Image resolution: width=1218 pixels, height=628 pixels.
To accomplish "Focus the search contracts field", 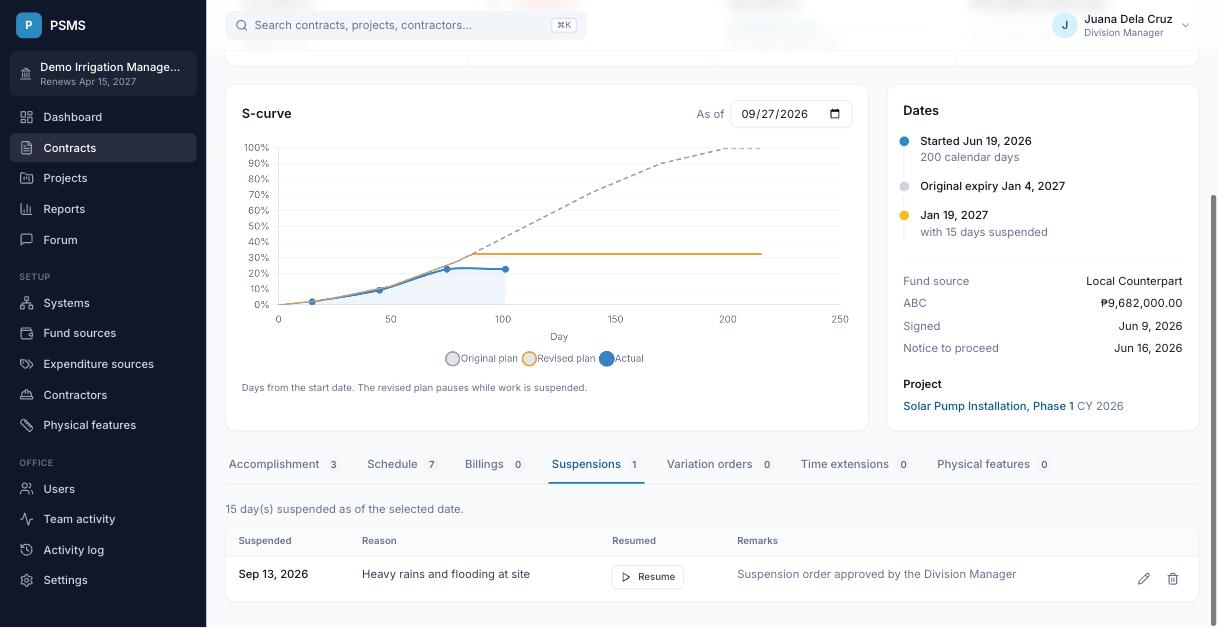I will pyautogui.click(x=406, y=25).
